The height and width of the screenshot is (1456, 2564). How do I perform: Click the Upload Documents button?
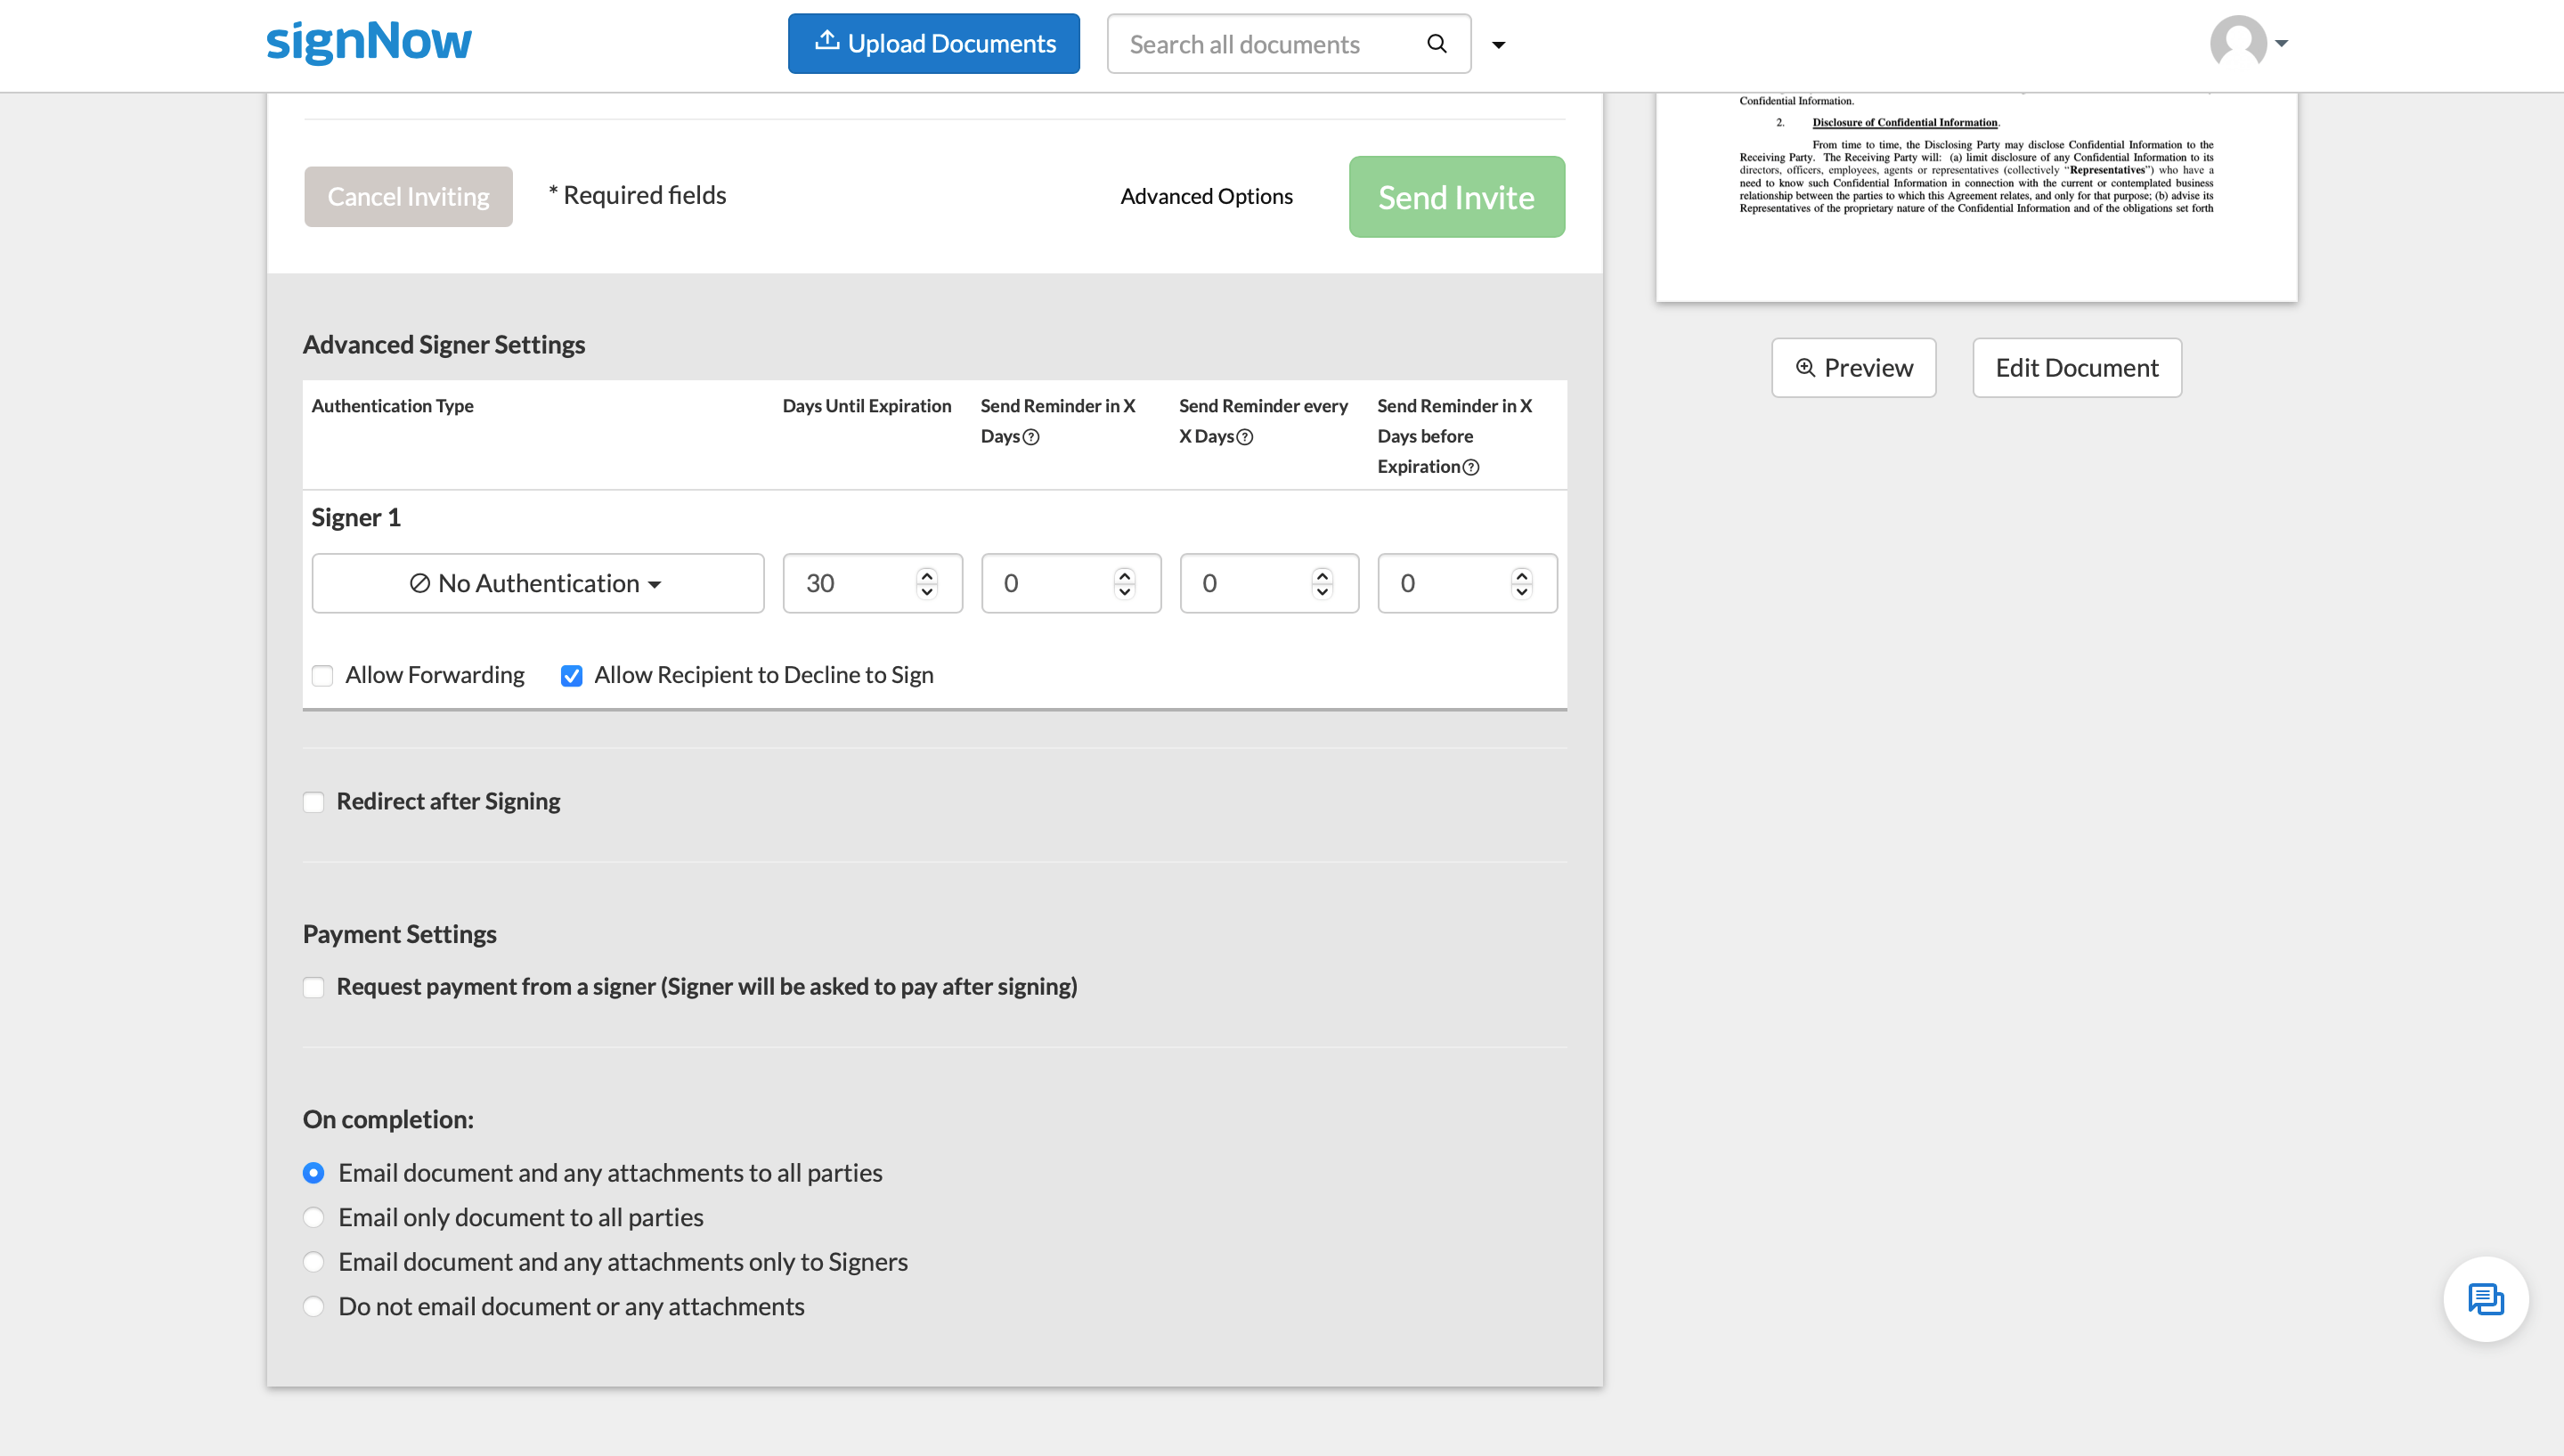(933, 43)
